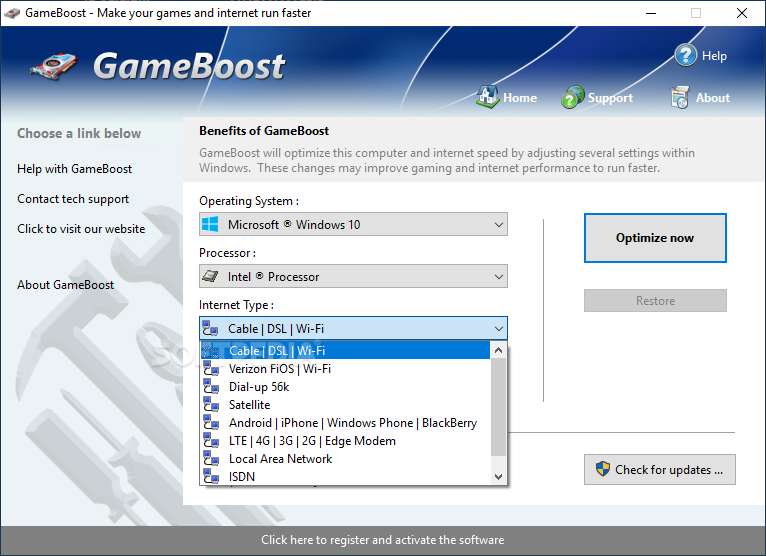766x556 pixels.
Task: Click Check for updates button
Action: tap(660, 470)
